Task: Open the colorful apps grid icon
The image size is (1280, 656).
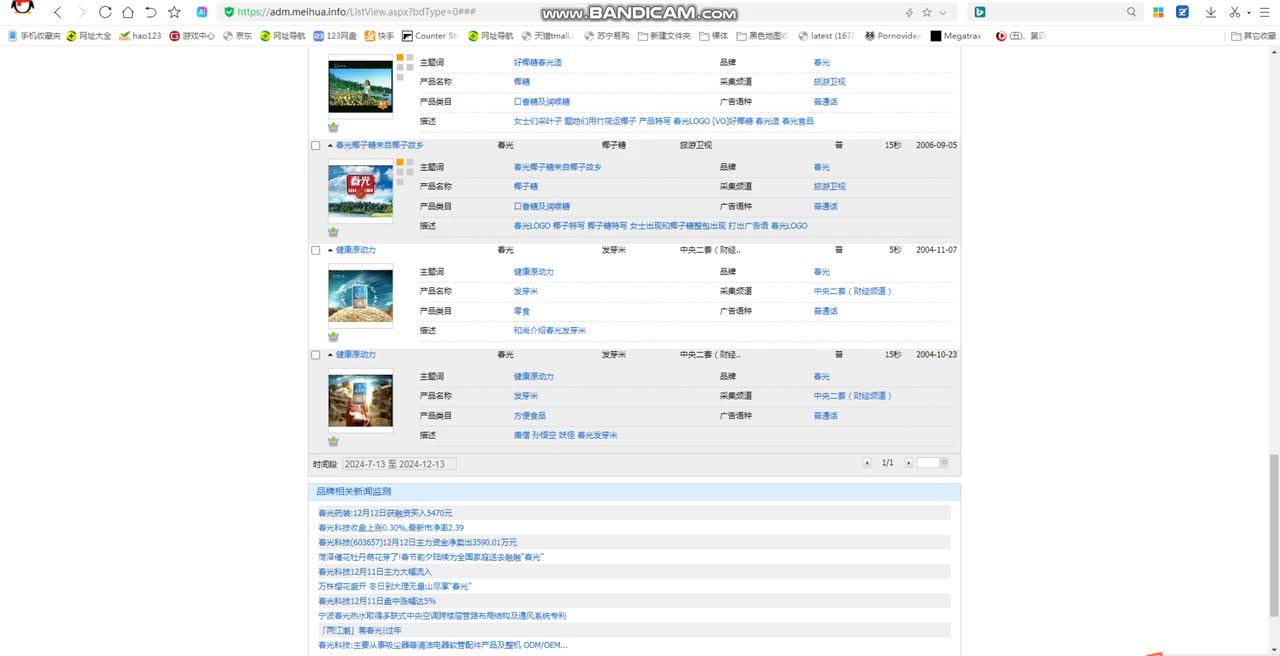Action: [1158, 12]
